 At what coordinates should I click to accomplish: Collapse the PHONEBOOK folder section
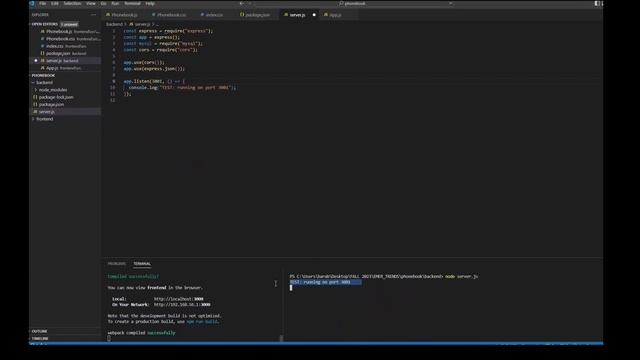click(x=43, y=76)
